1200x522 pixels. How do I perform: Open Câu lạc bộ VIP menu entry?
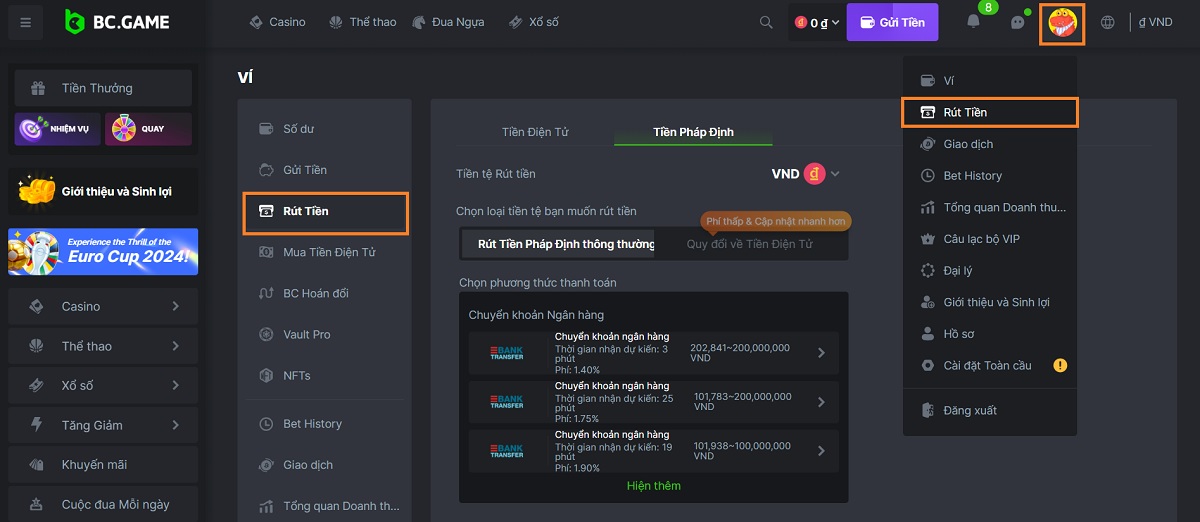point(990,239)
